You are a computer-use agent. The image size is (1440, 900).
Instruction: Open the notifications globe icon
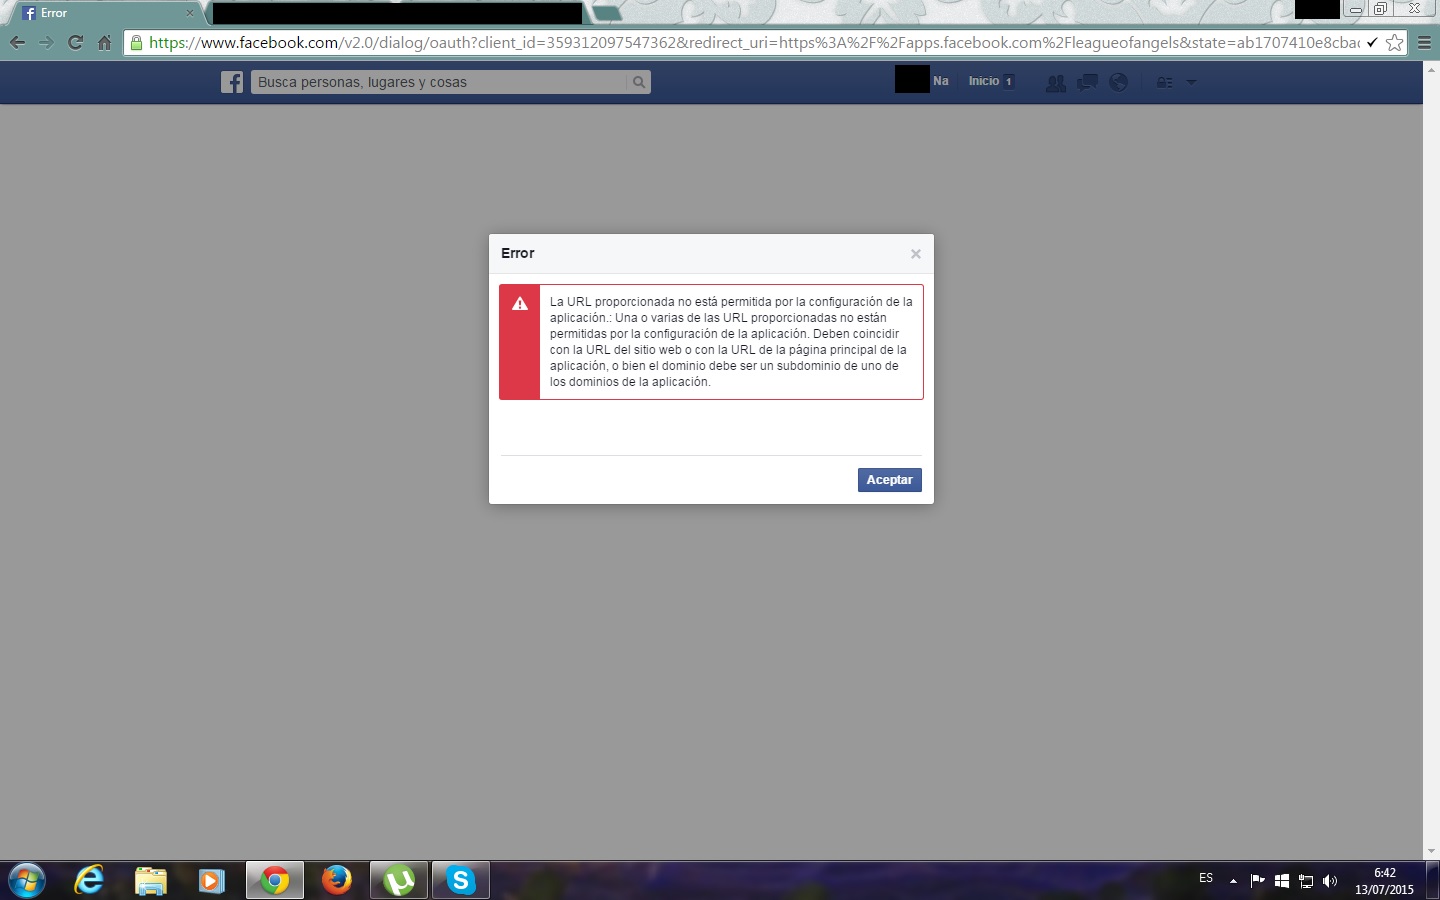click(1119, 82)
